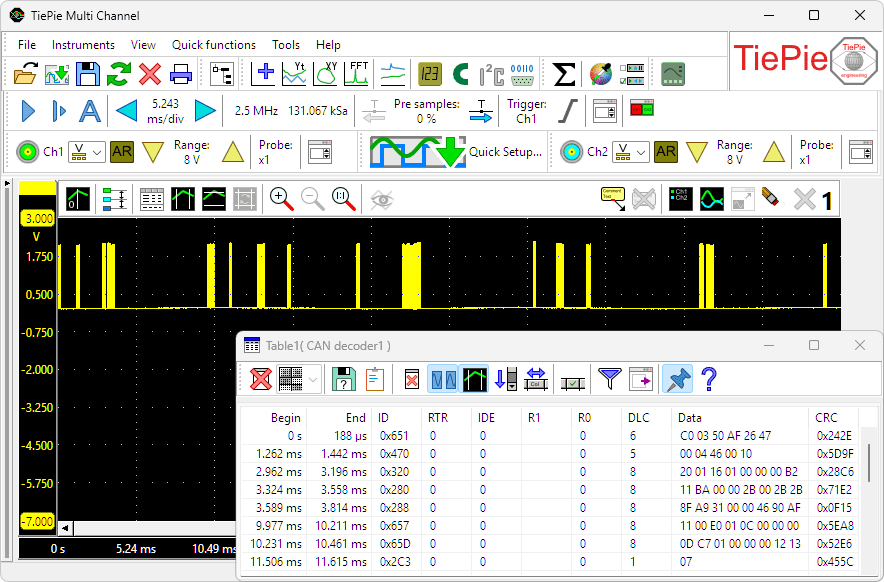
Task: Click the comment text annotation icon
Action: [x=613, y=199]
